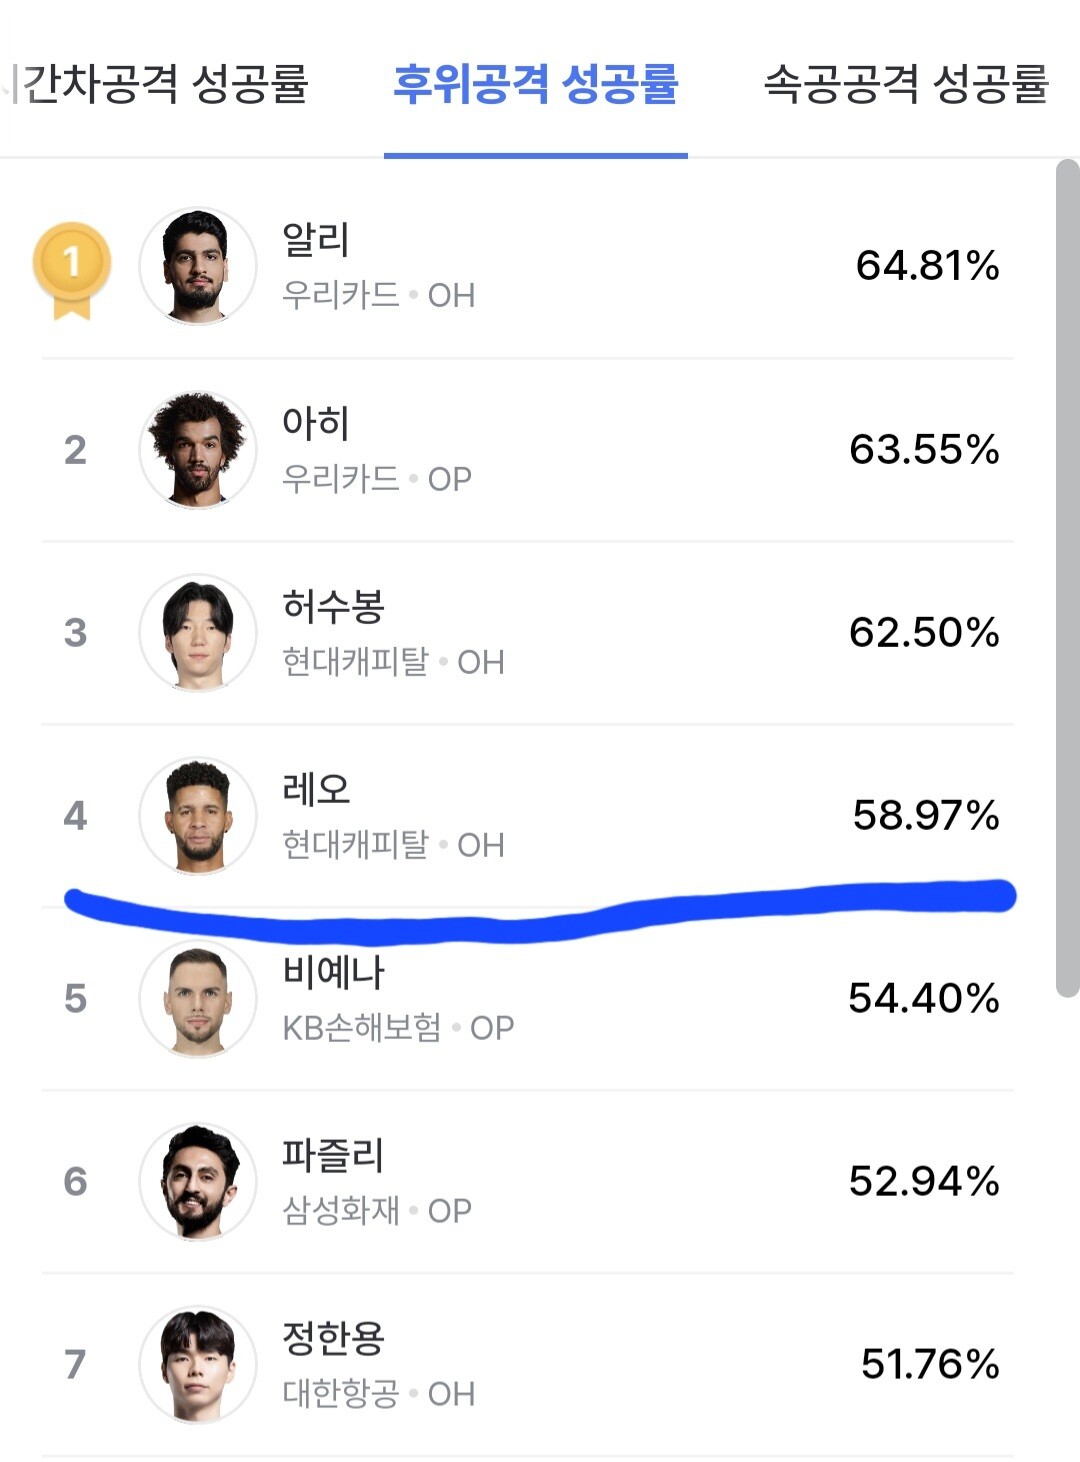Click 아히's 63.55% success rate
Screen dimensions: 1080x1462
coord(924,450)
